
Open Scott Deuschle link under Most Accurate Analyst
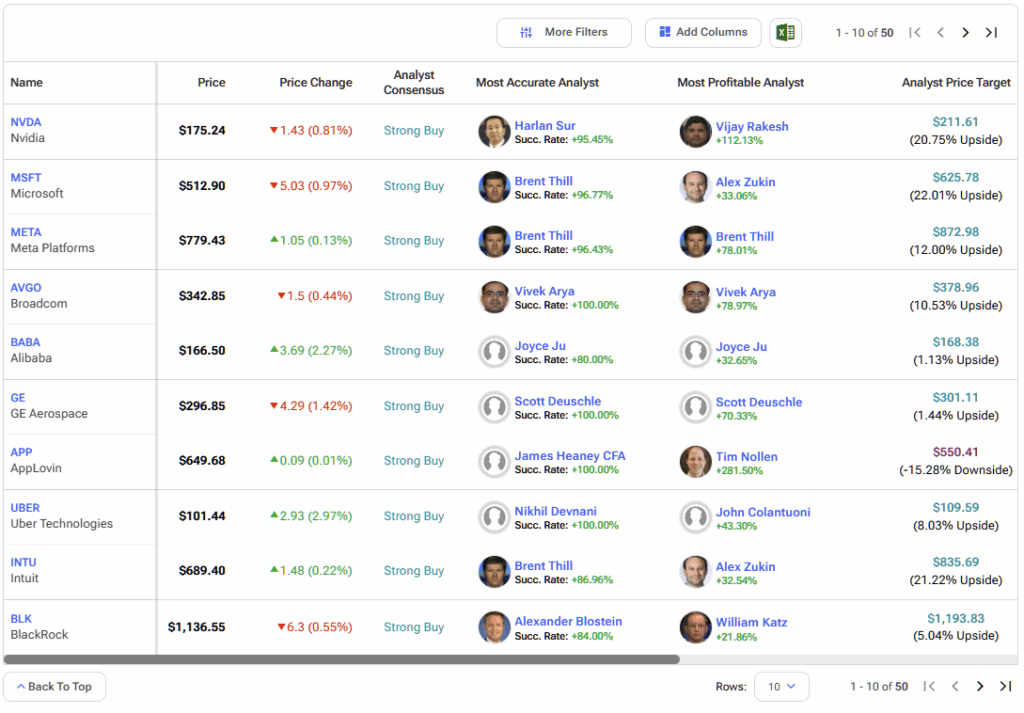(558, 401)
